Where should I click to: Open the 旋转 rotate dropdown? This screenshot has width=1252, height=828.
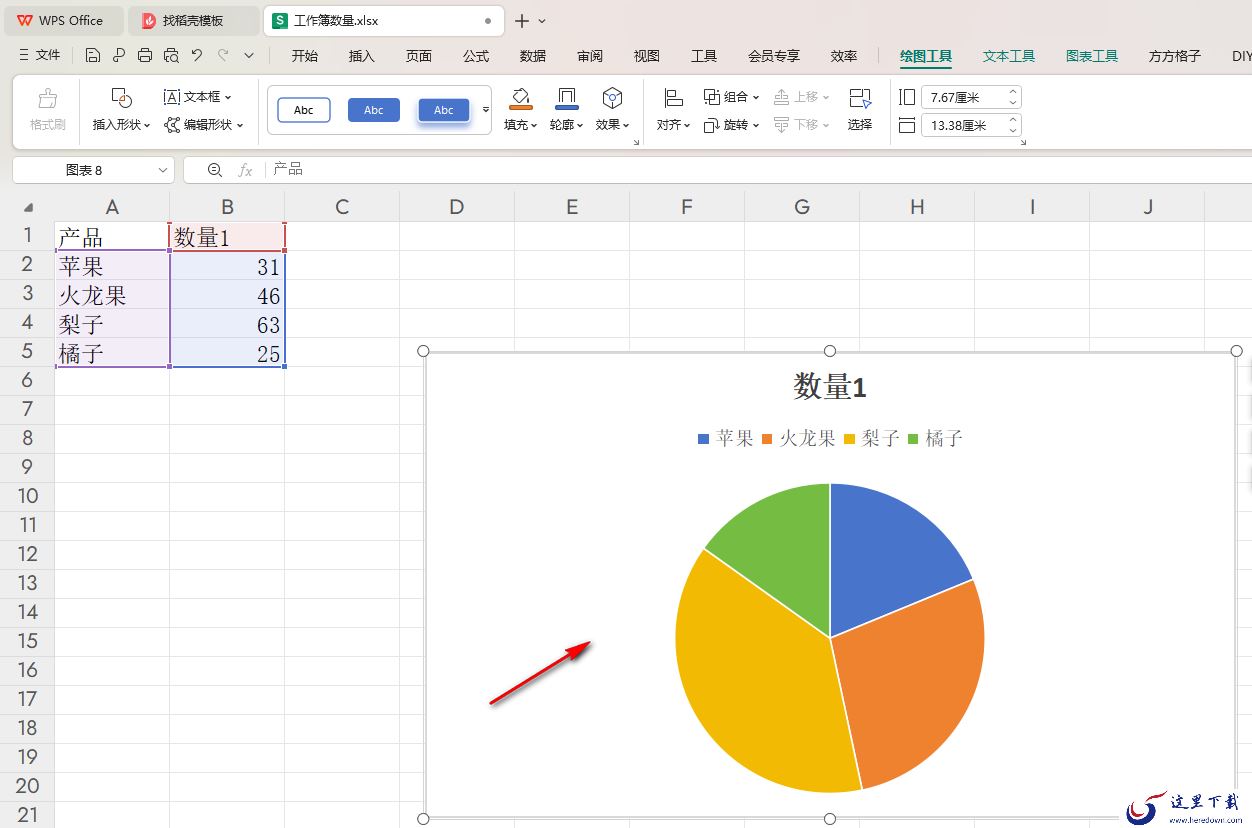(732, 125)
